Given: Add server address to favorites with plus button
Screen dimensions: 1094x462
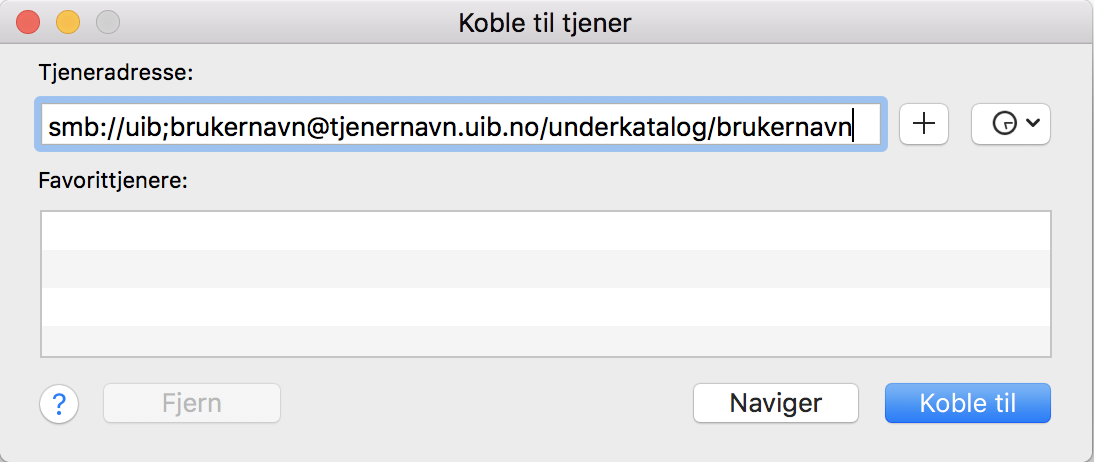Looking at the screenshot, I should (x=924, y=124).
